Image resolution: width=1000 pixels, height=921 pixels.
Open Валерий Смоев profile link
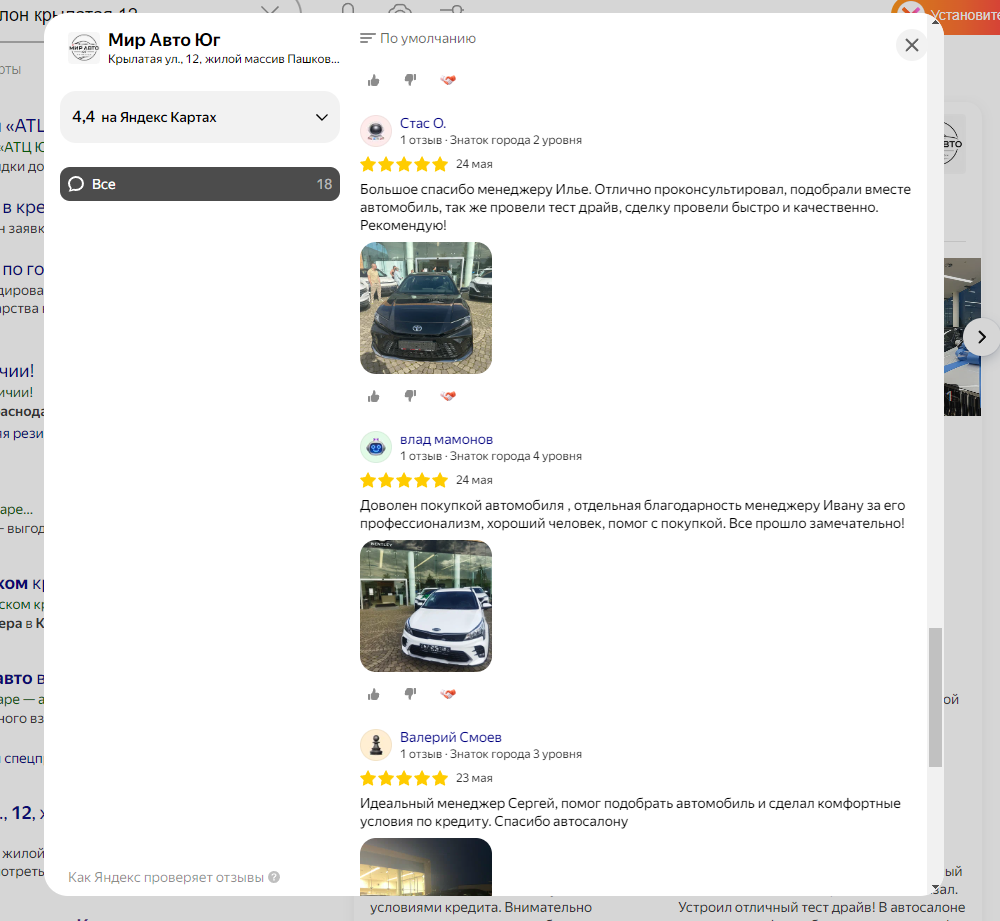pos(450,737)
